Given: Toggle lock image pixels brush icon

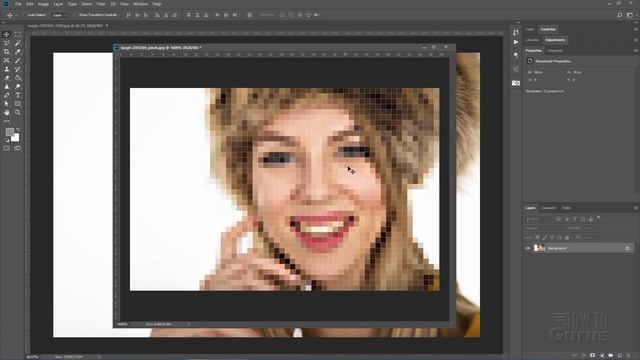Looking at the screenshot, I should (x=545, y=238).
